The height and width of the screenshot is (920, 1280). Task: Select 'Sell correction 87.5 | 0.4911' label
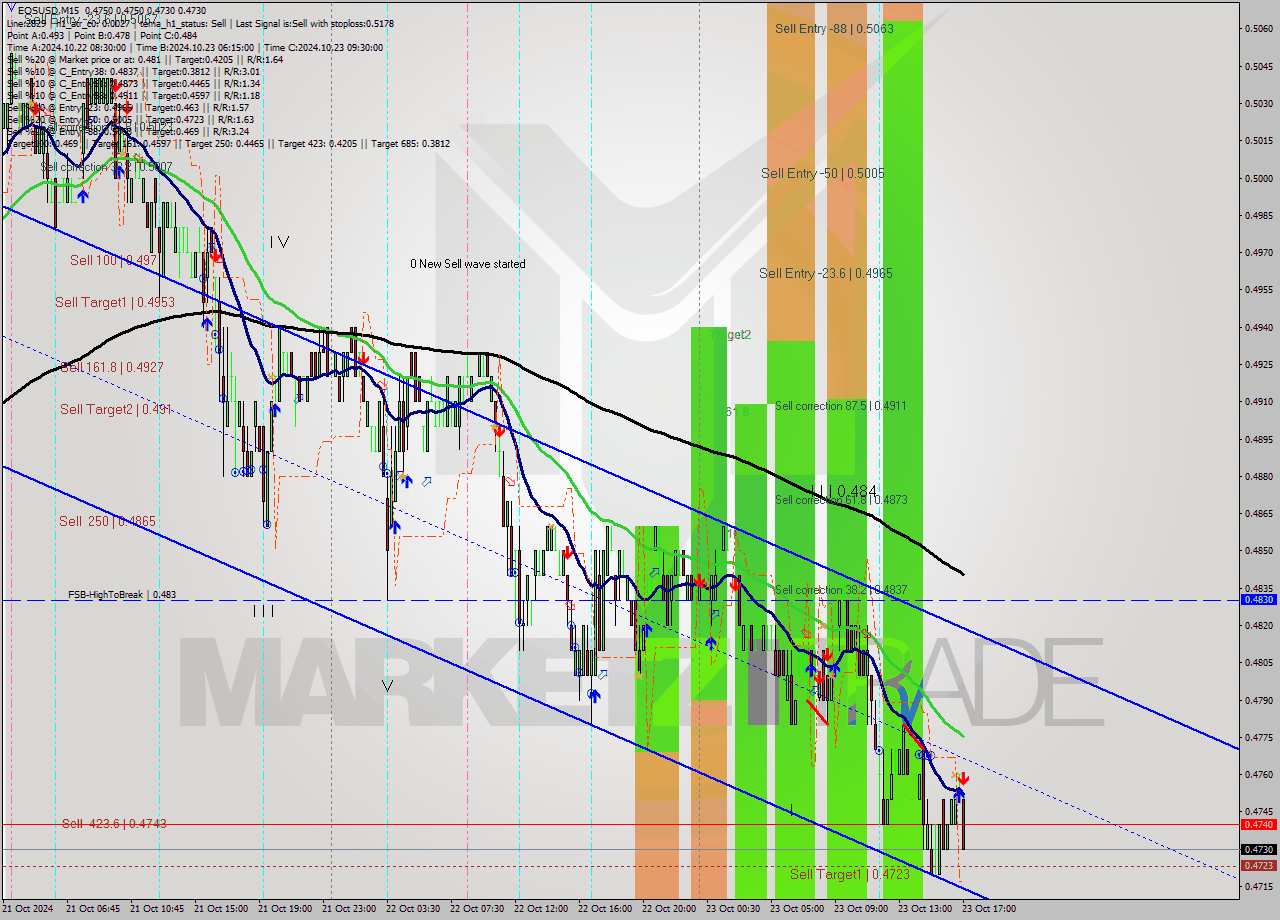coord(841,406)
